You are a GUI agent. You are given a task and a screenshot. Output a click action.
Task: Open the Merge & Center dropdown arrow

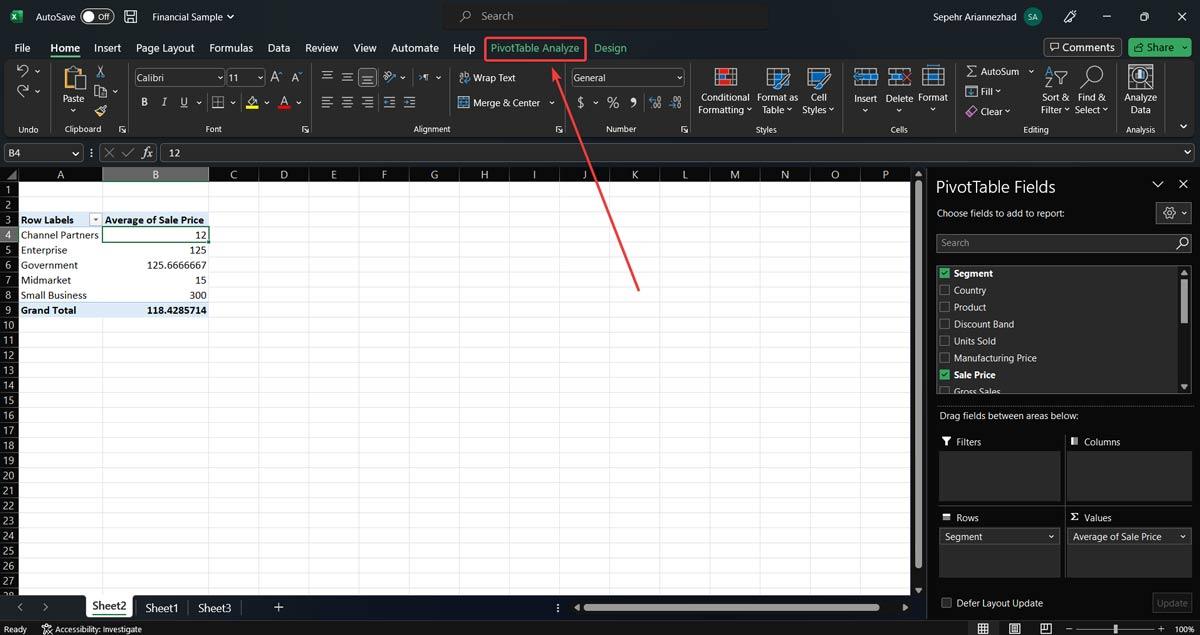point(551,102)
